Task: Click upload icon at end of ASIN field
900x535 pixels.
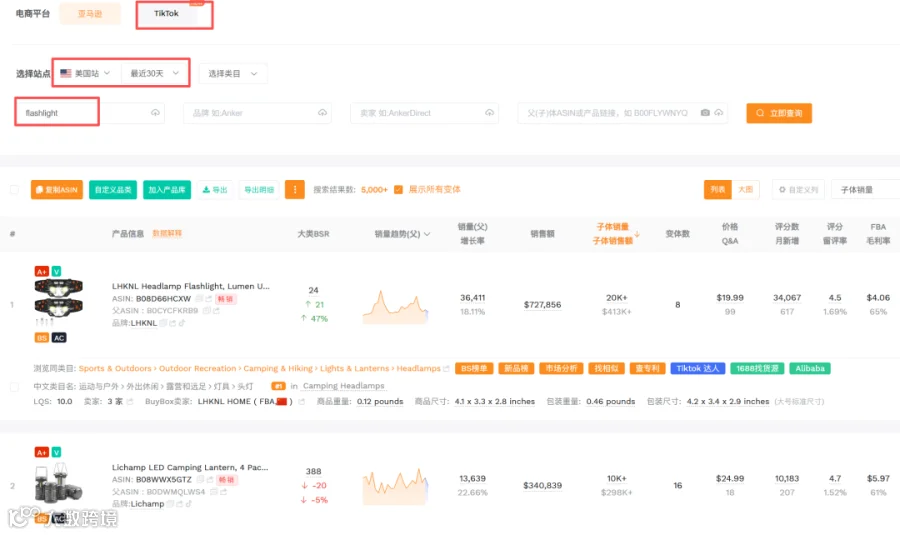Action: (718, 113)
